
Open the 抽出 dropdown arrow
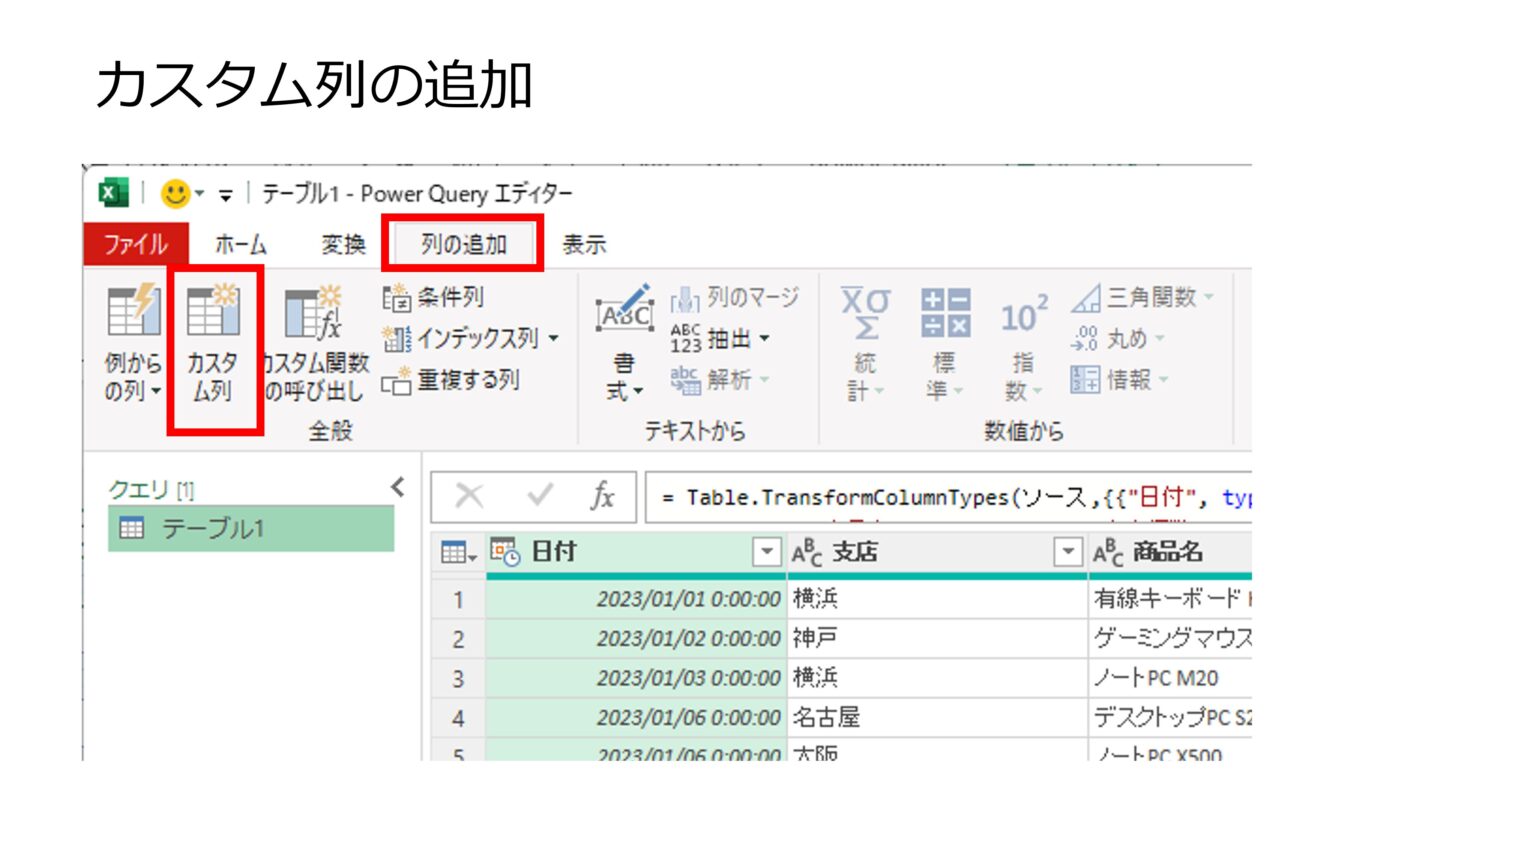[x=765, y=339]
